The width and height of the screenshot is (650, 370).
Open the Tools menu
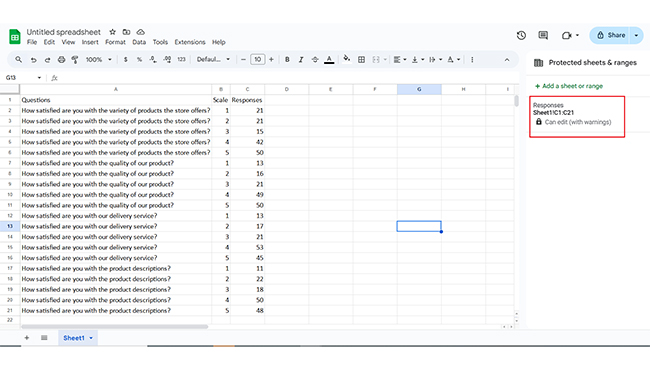click(x=160, y=42)
